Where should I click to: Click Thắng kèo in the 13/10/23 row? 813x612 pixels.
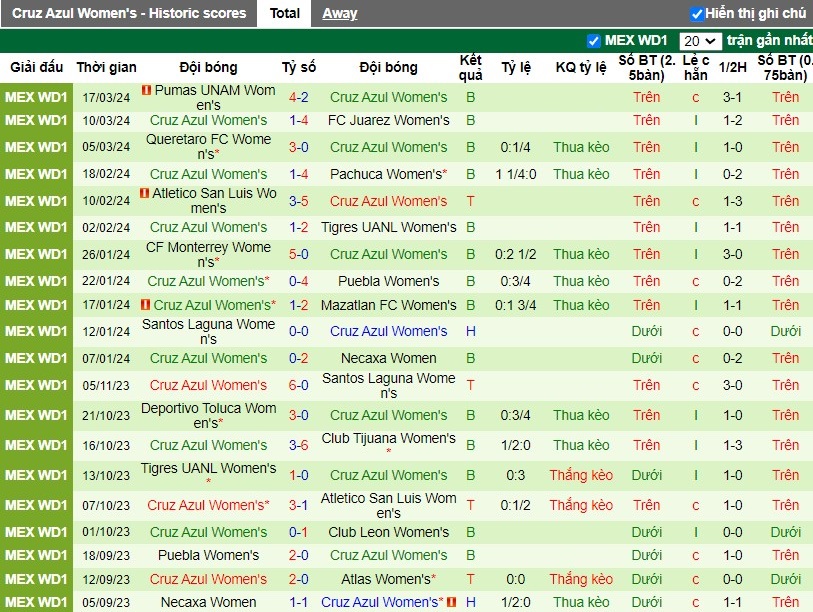click(581, 476)
